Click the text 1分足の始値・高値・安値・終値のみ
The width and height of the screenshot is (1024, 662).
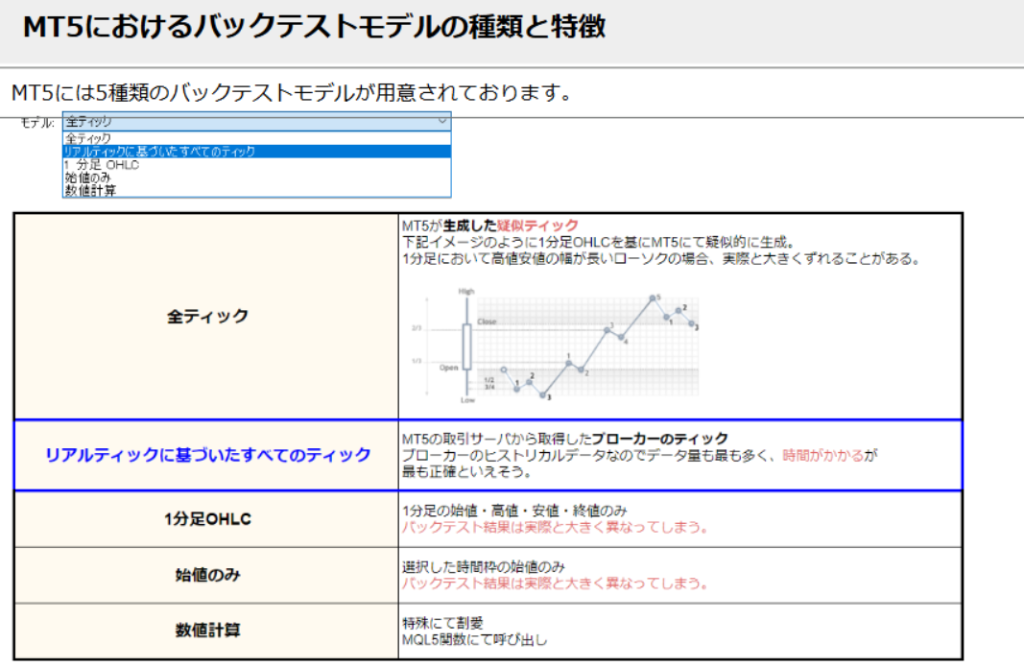(515, 511)
